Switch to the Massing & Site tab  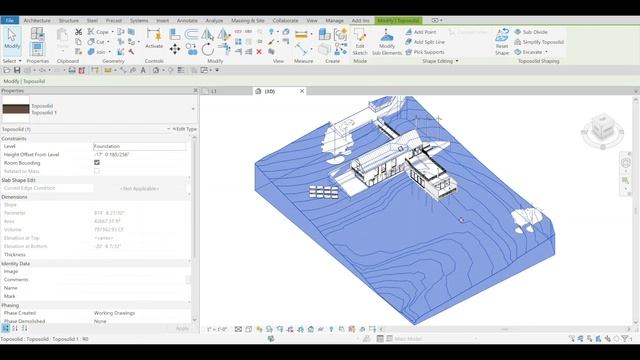pyautogui.click(x=248, y=20)
